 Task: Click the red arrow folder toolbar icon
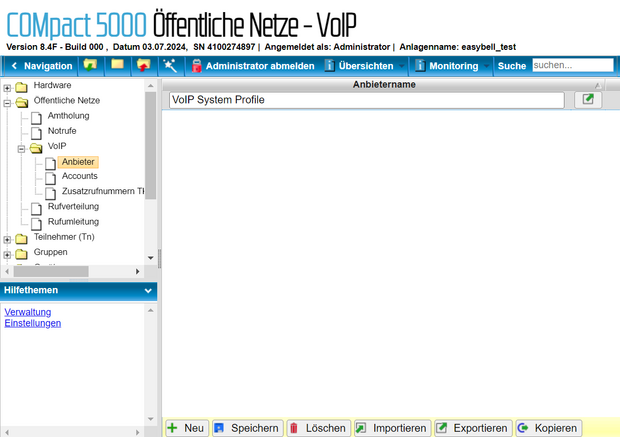click(143, 66)
